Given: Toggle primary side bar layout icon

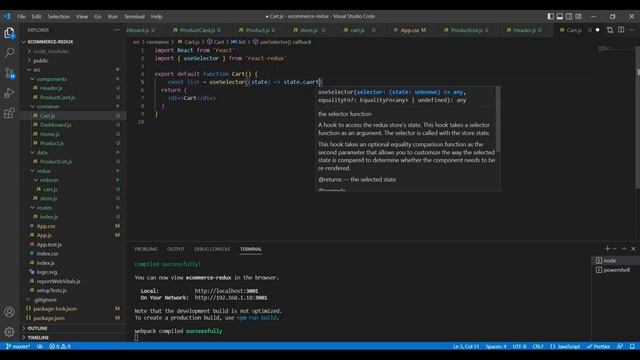Looking at the screenshot, I should (551, 16).
